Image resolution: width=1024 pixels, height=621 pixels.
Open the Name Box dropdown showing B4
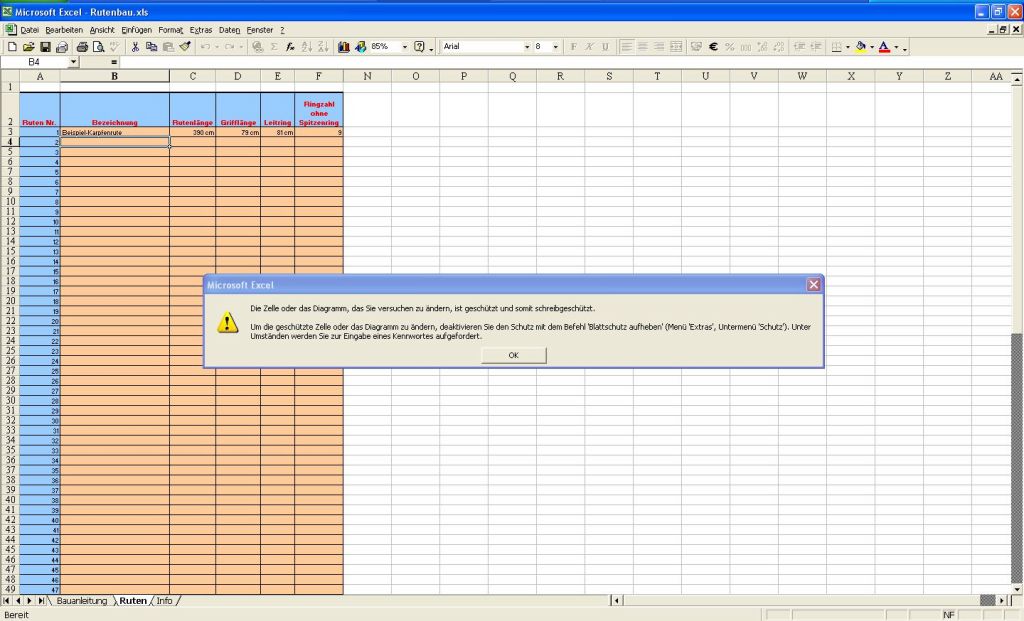point(73,62)
